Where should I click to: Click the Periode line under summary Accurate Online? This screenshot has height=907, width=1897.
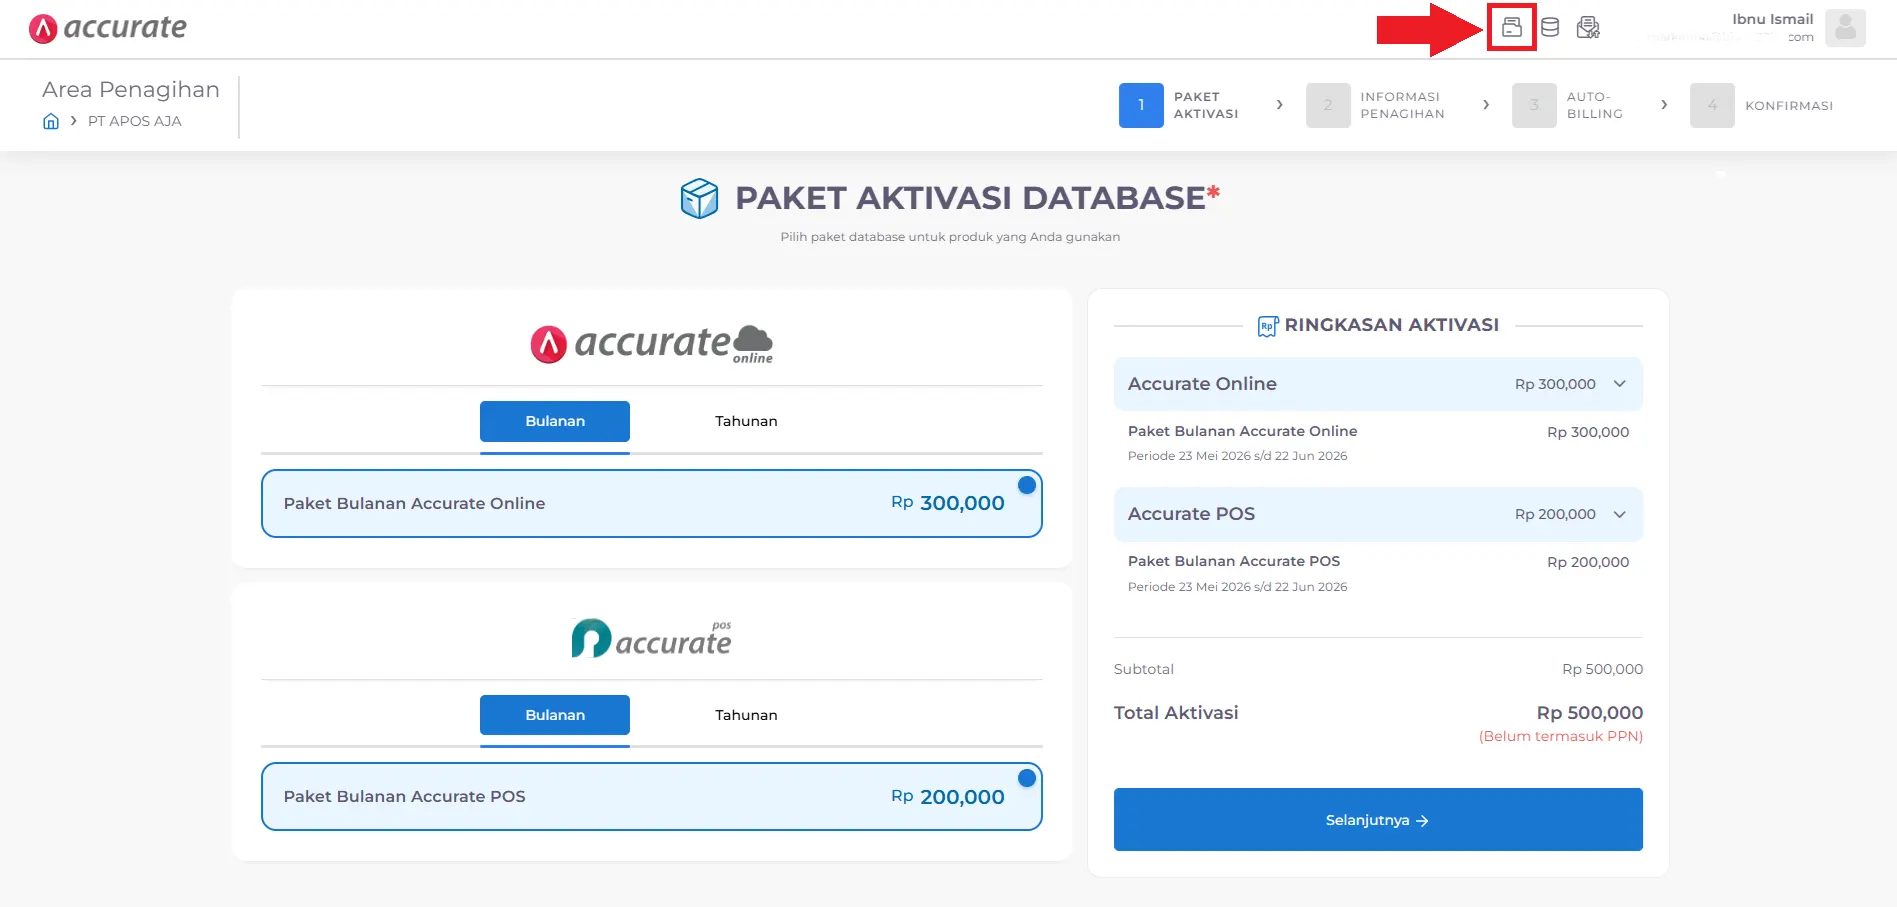pos(1237,456)
